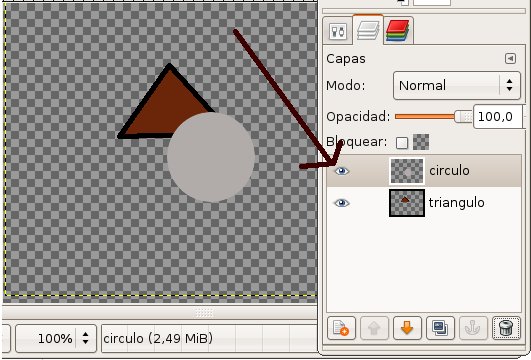531x360 pixels.
Task: Hide the triangulo layer
Action: (x=341, y=203)
